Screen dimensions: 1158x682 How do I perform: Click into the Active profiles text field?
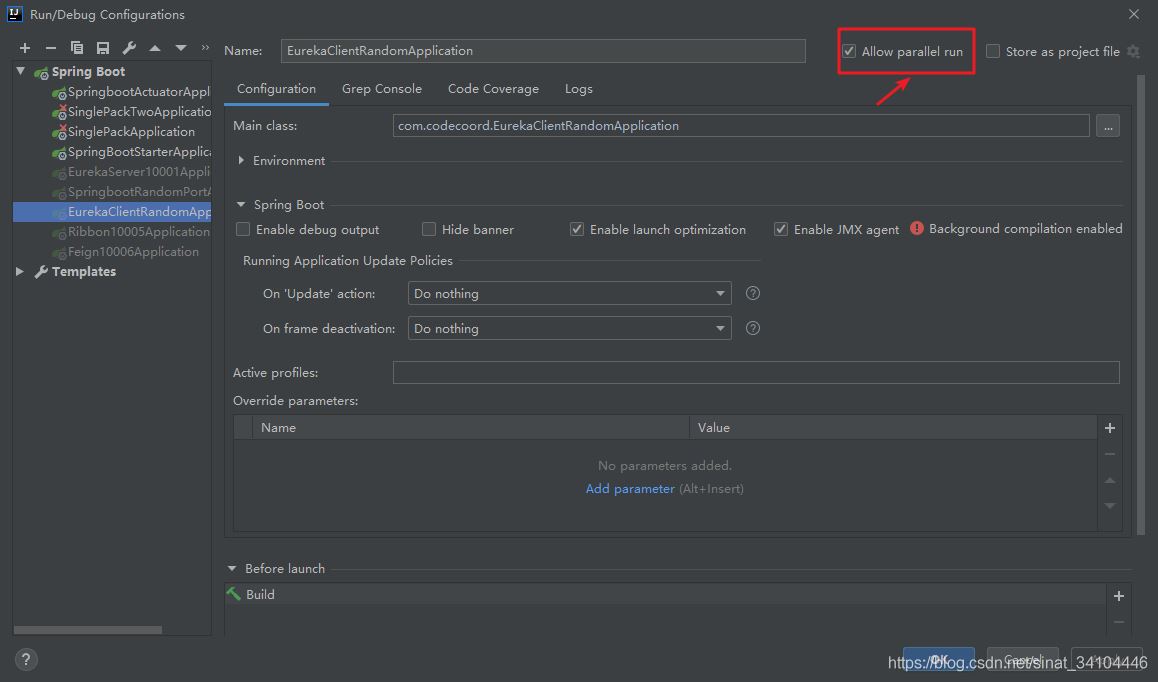[x=755, y=373]
